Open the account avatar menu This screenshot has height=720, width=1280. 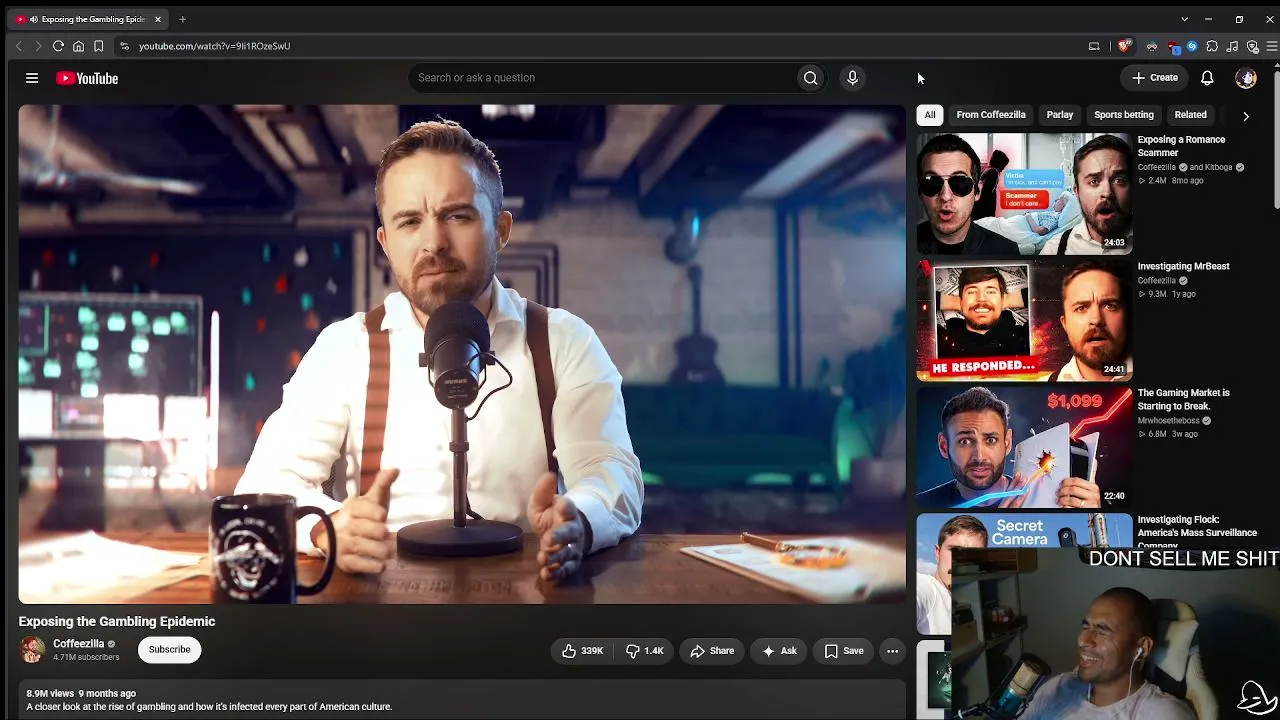pos(1246,78)
